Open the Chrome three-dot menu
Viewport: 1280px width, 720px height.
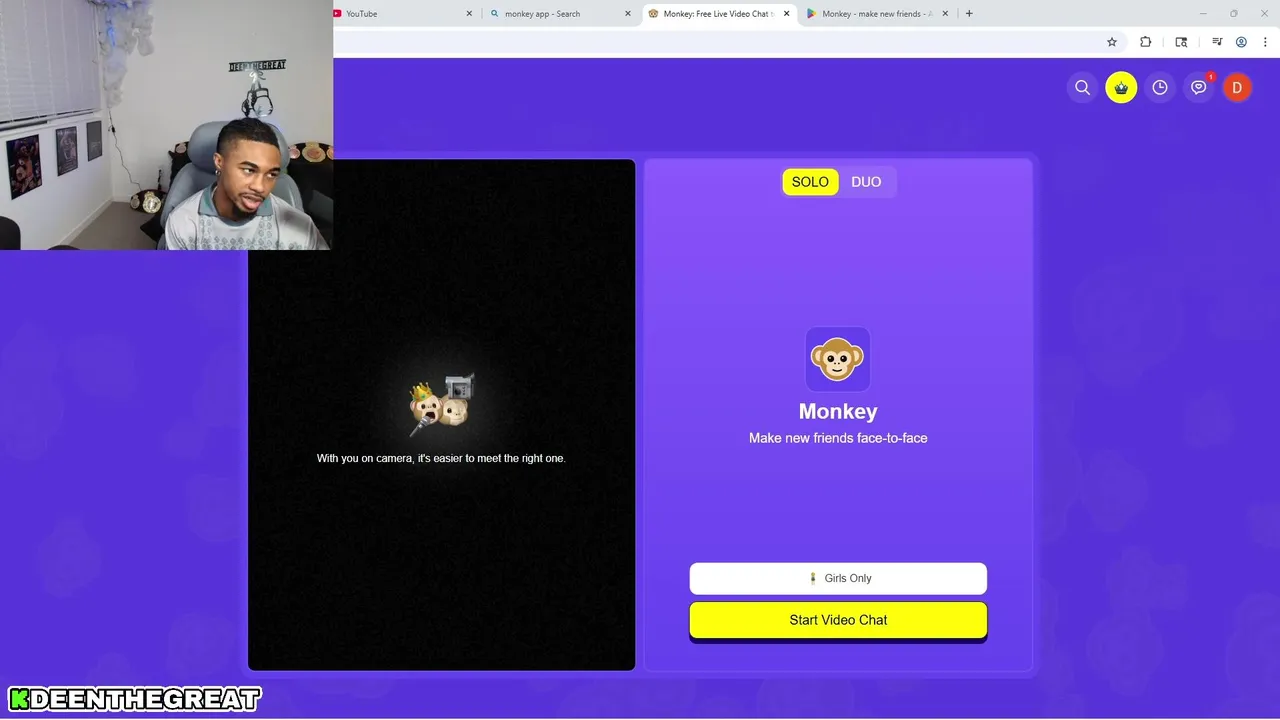point(1264,42)
